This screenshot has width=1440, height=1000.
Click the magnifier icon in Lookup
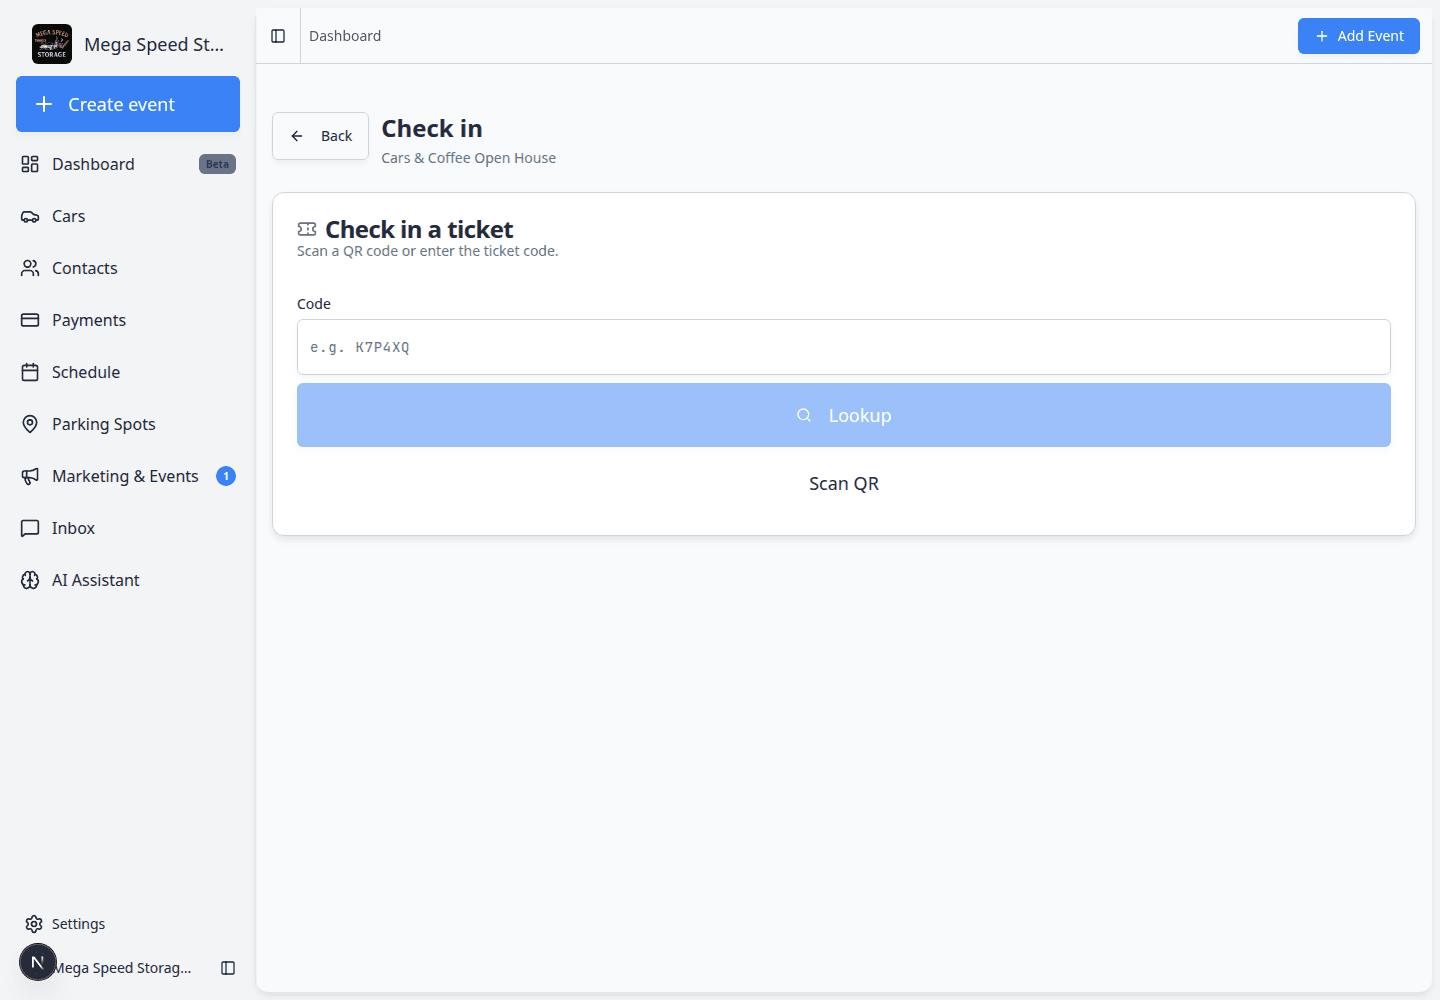(x=804, y=415)
